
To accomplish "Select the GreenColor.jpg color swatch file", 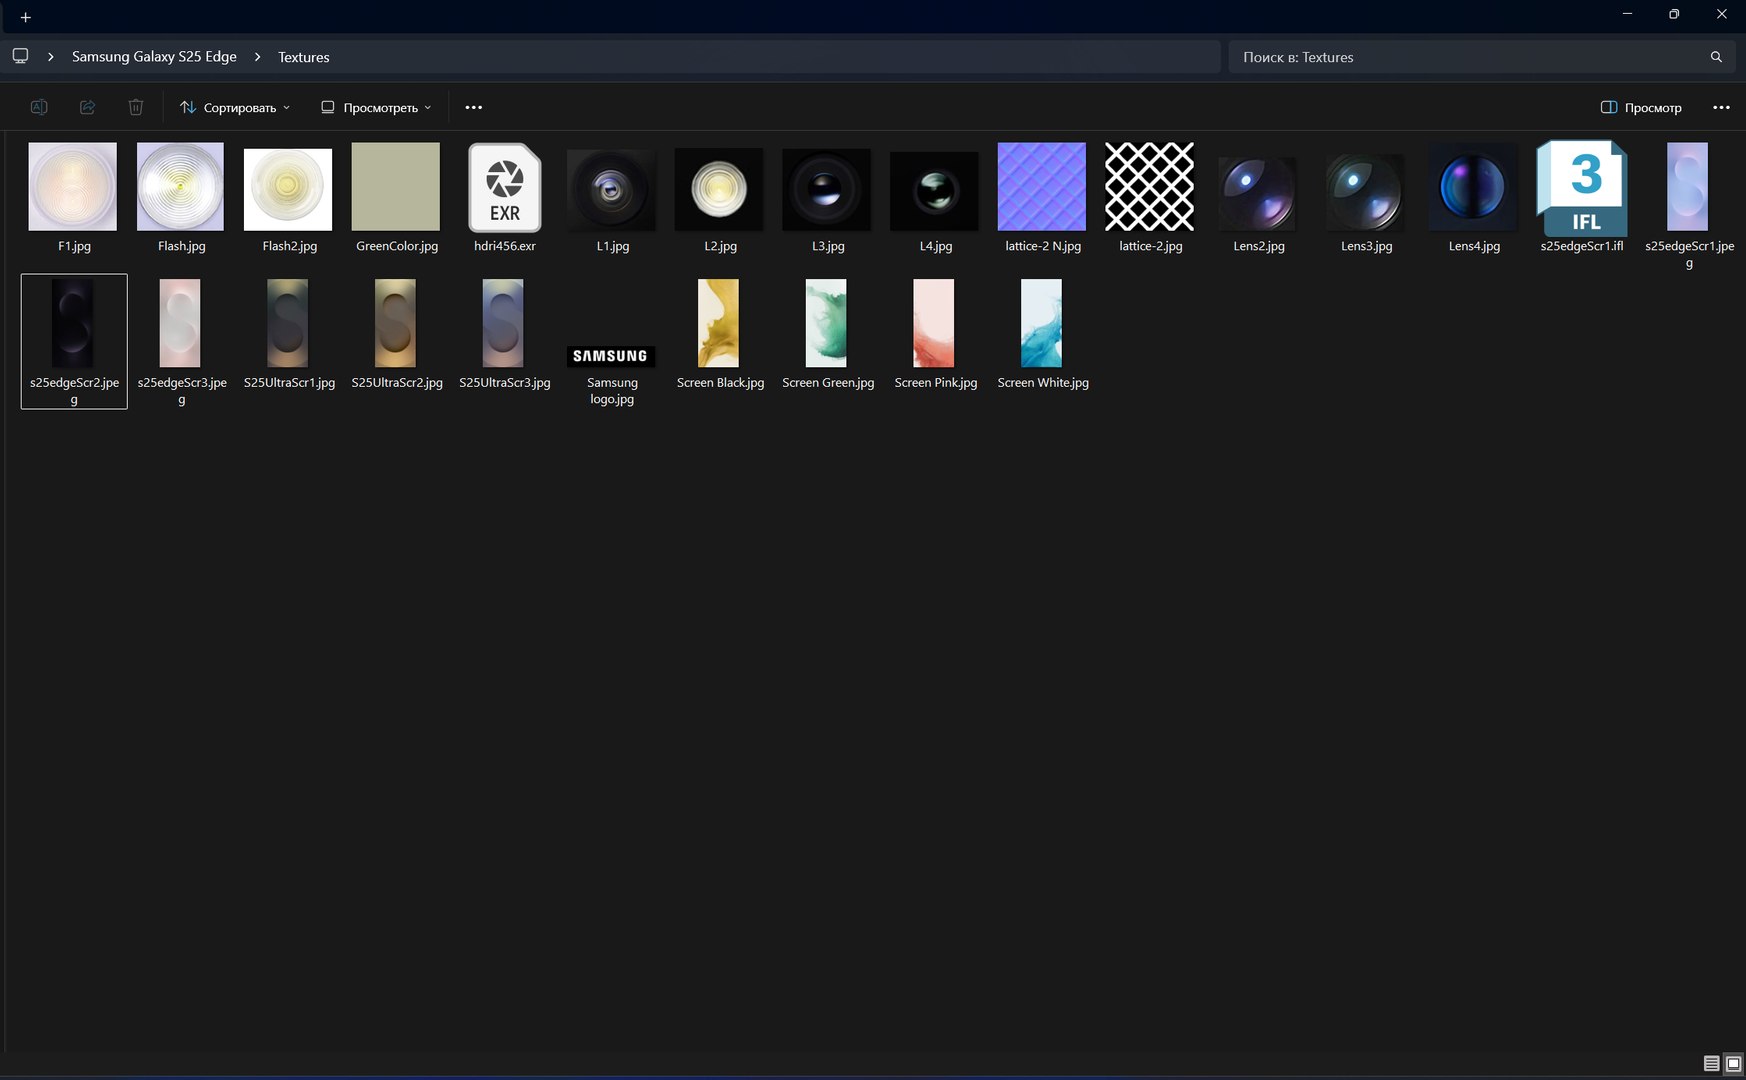I will (396, 198).
